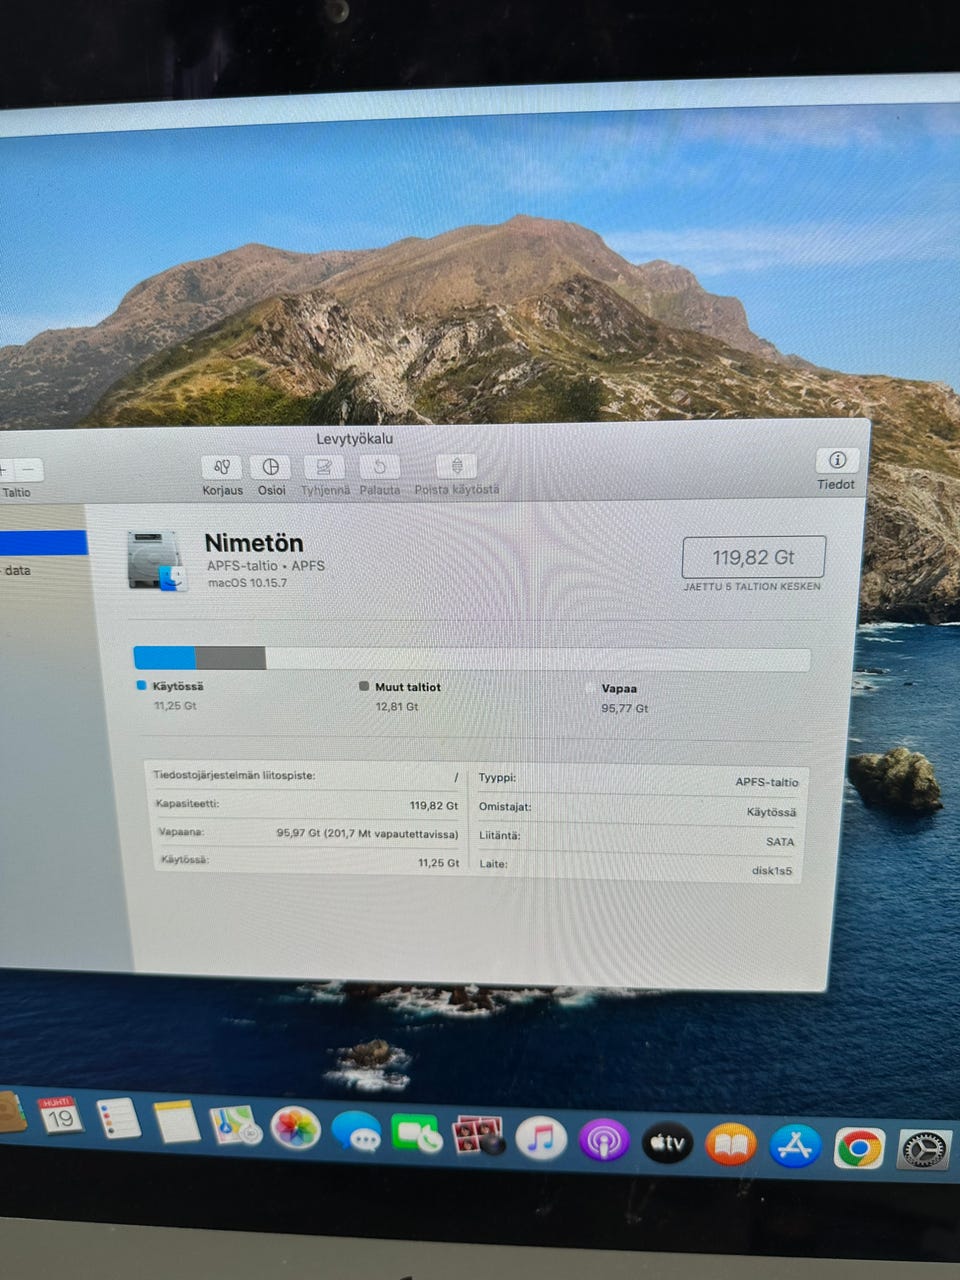Open FaceTime from the Dock
Viewport: 960px width, 1280px height.
pyautogui.click(x=417, y=1134)
